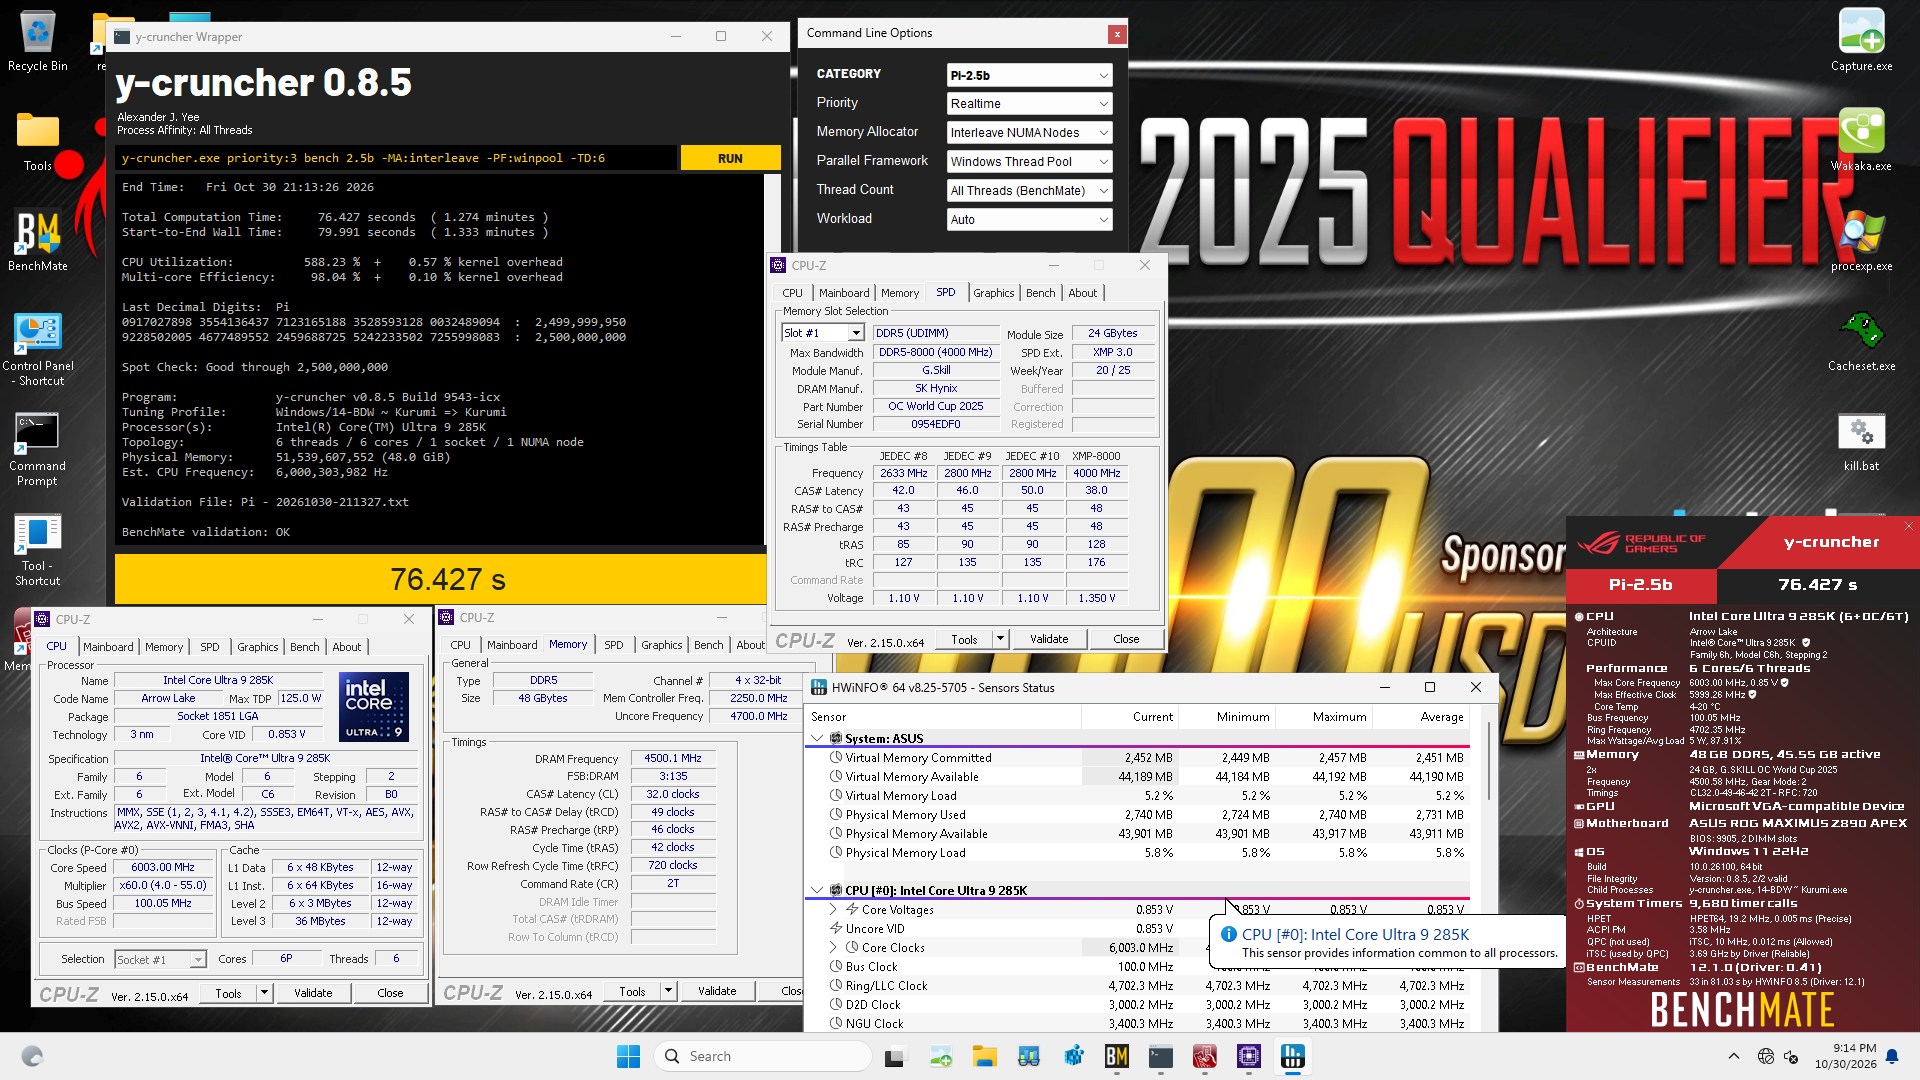Open the Graphics tab in CPU-Z SPD window
This screenshot has width=1920, height=1080.
[993, 293]
